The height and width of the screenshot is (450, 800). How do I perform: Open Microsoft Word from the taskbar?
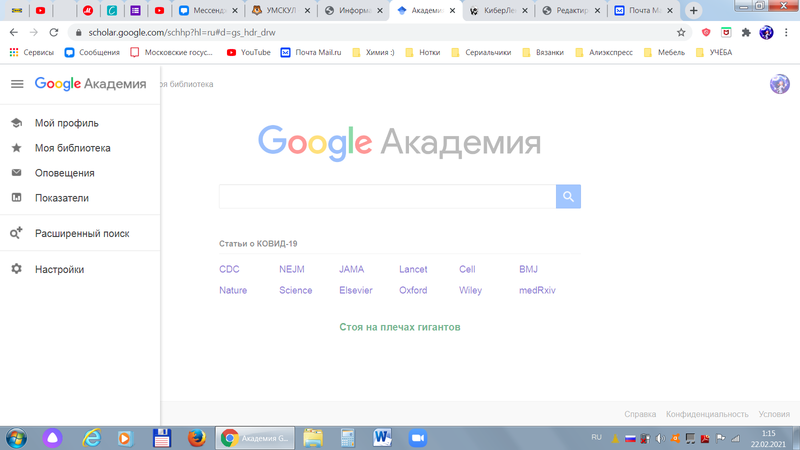382,438
